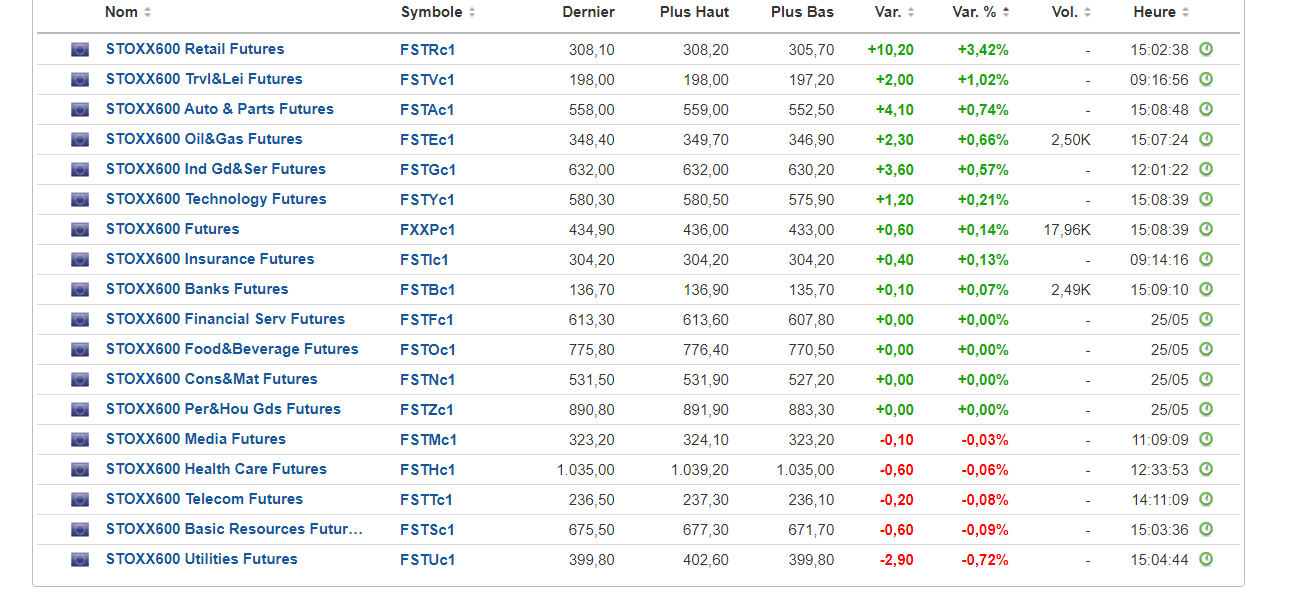Click the FXXPc1 symbol link
This screenshot has width=1298, height=612.
[x=427, y=230]
